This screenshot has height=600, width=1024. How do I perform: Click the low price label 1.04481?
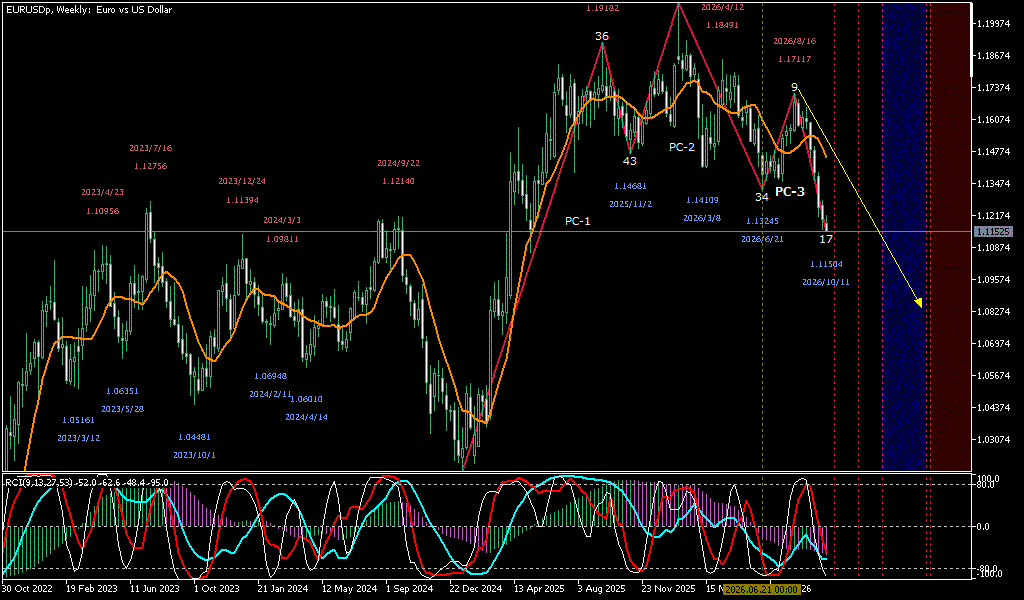[194, 437]
